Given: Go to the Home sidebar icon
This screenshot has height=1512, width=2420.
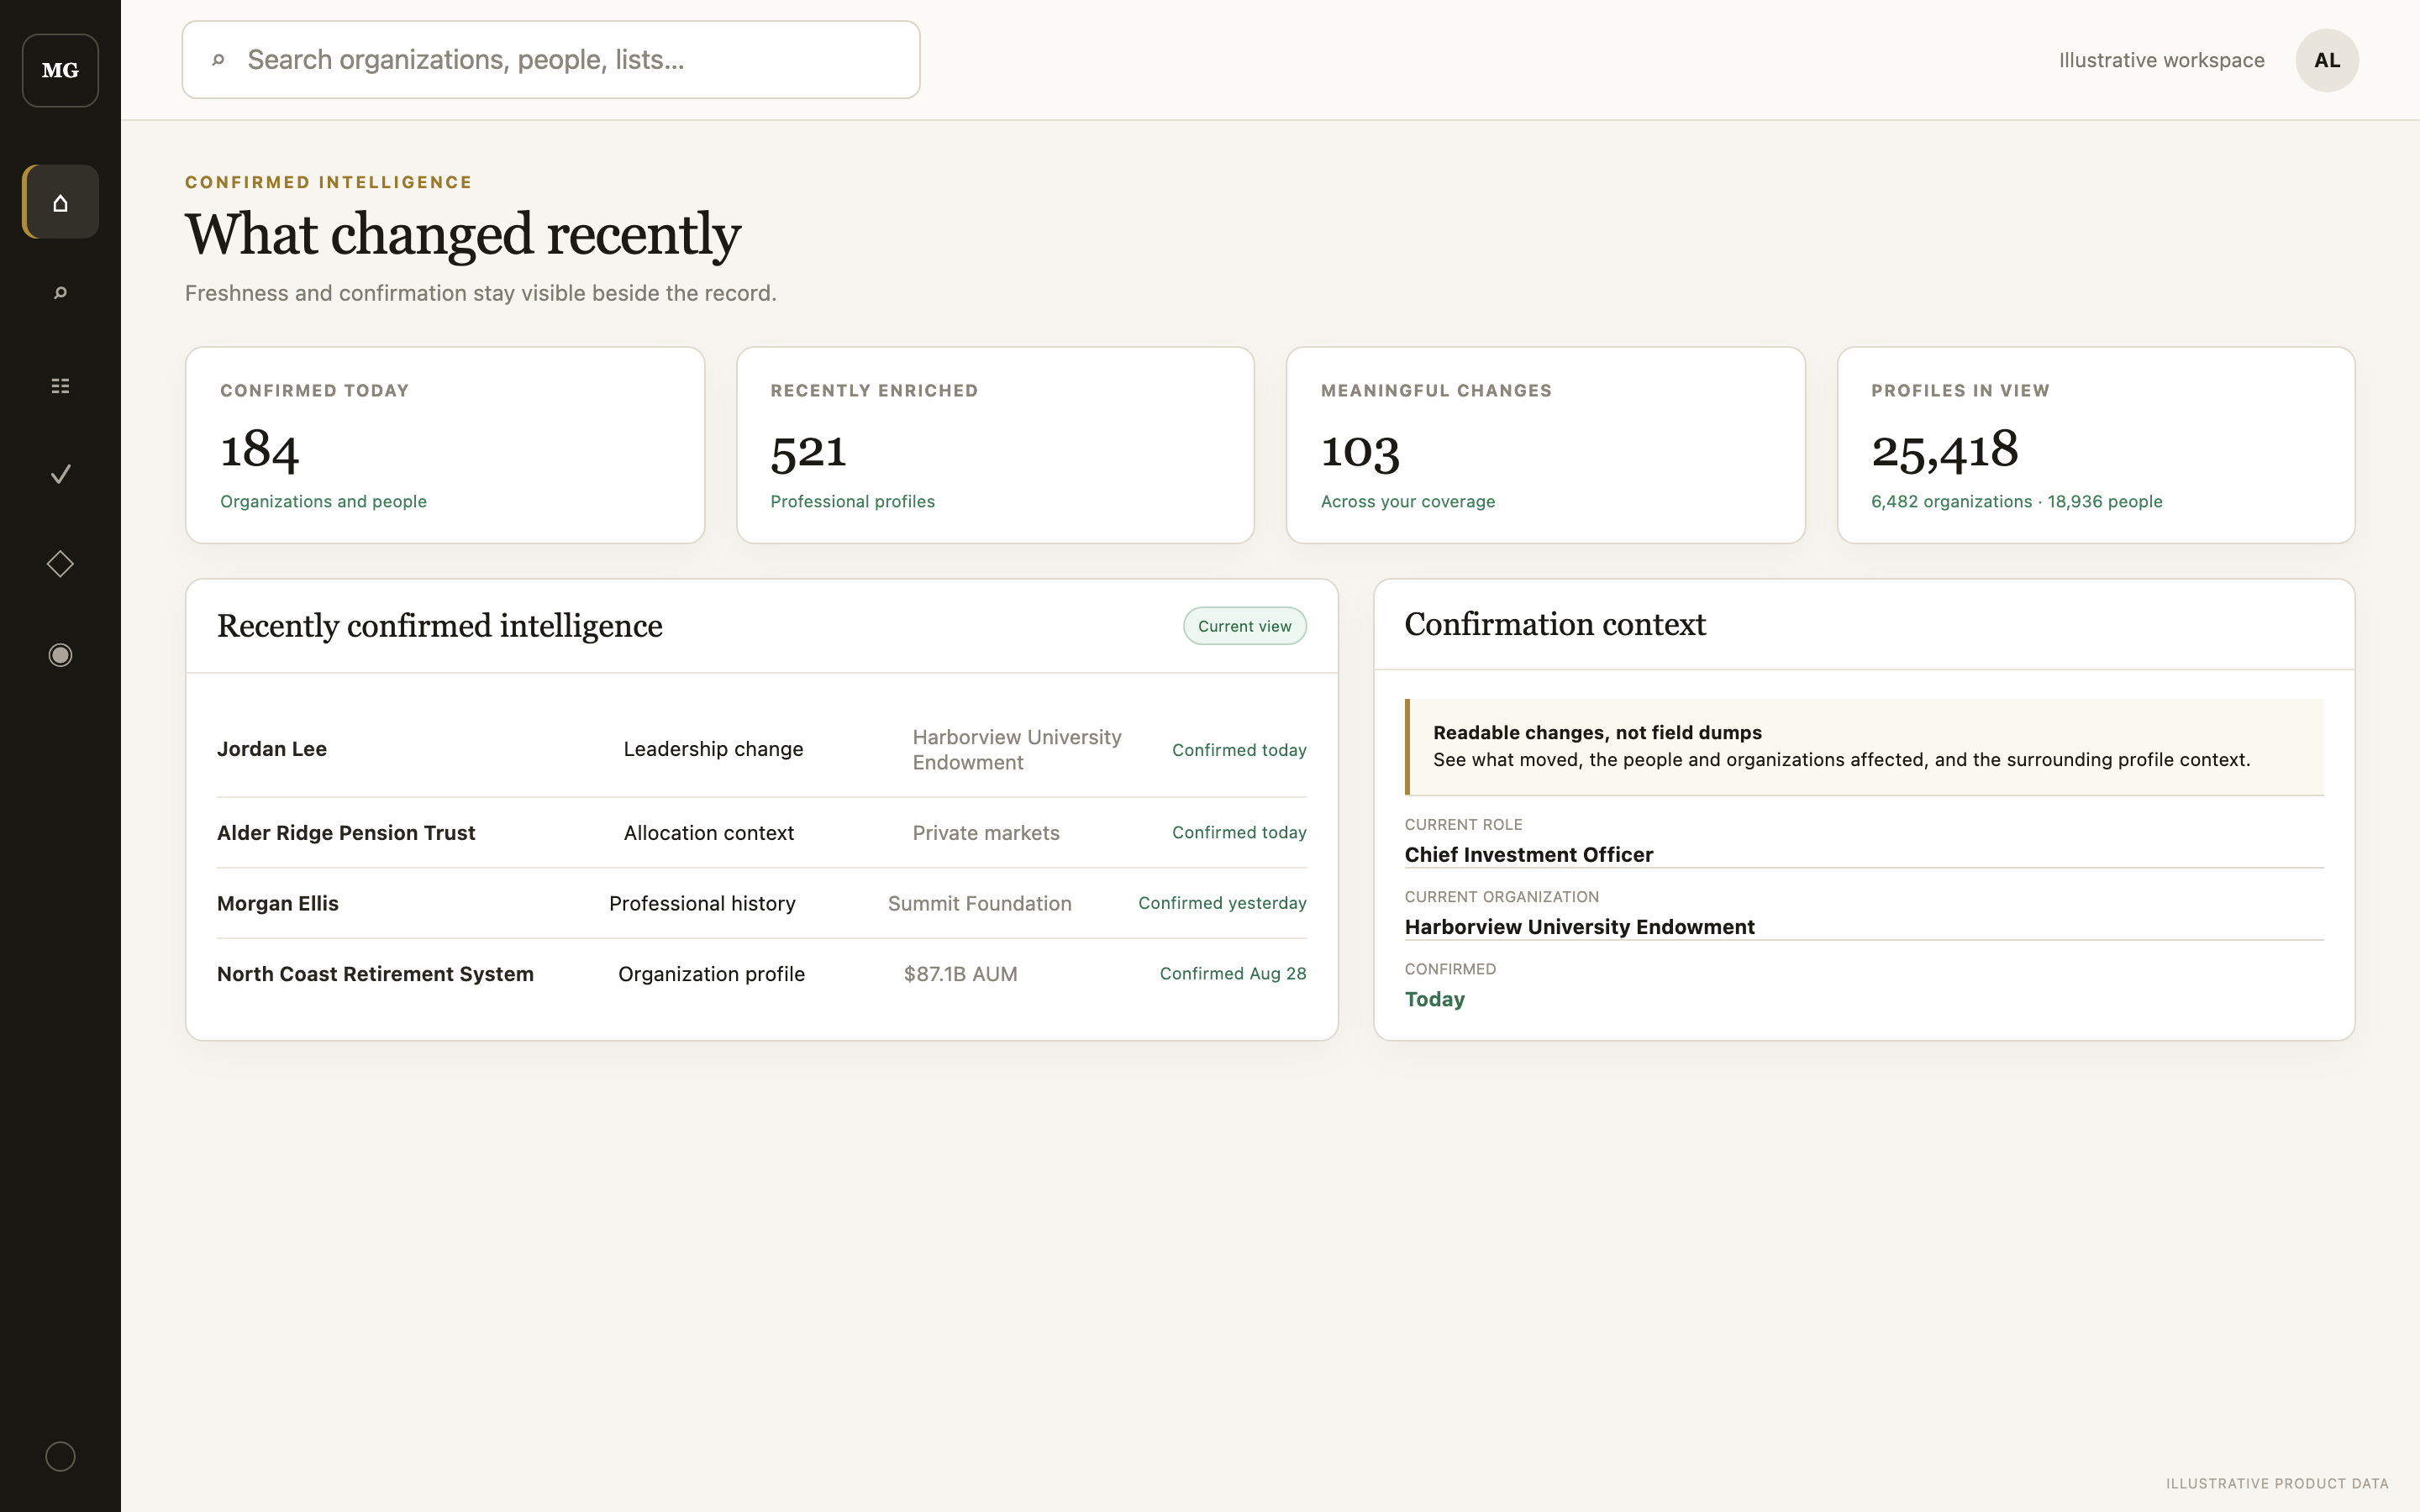Looking at the screenshot, I should click(x=60, y=202).
